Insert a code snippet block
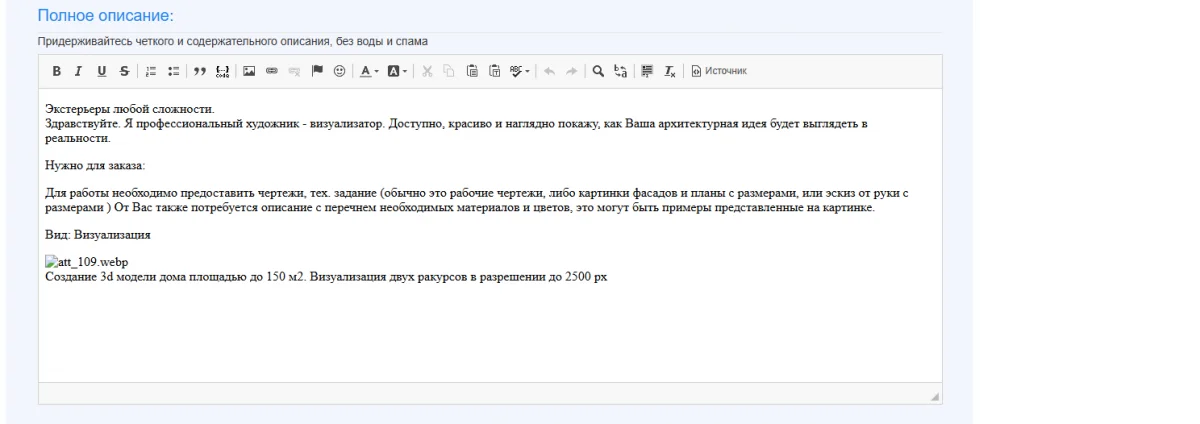The height and width of the screenshot is (424, 1200). (x=223, y=71)
